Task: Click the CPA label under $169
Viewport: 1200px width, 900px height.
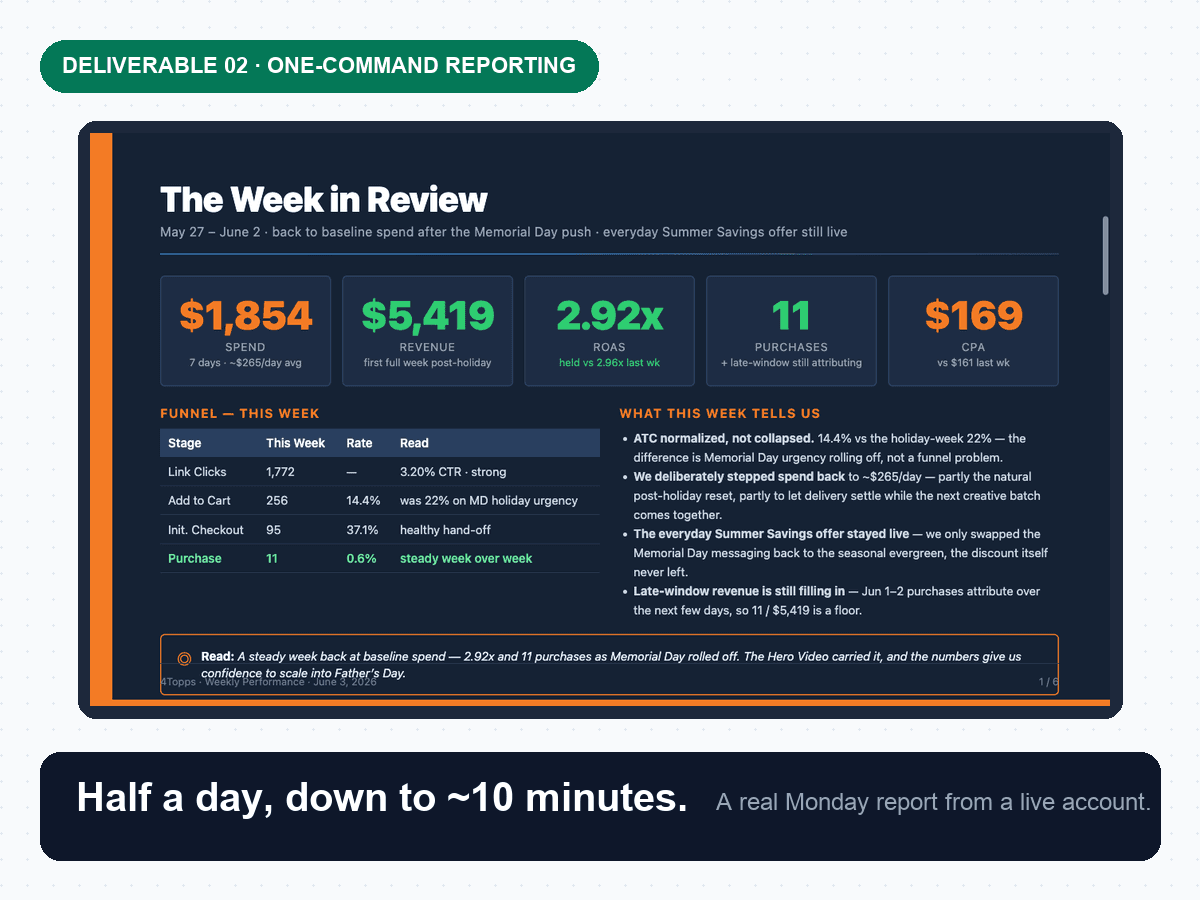Action: pos(973,347)
